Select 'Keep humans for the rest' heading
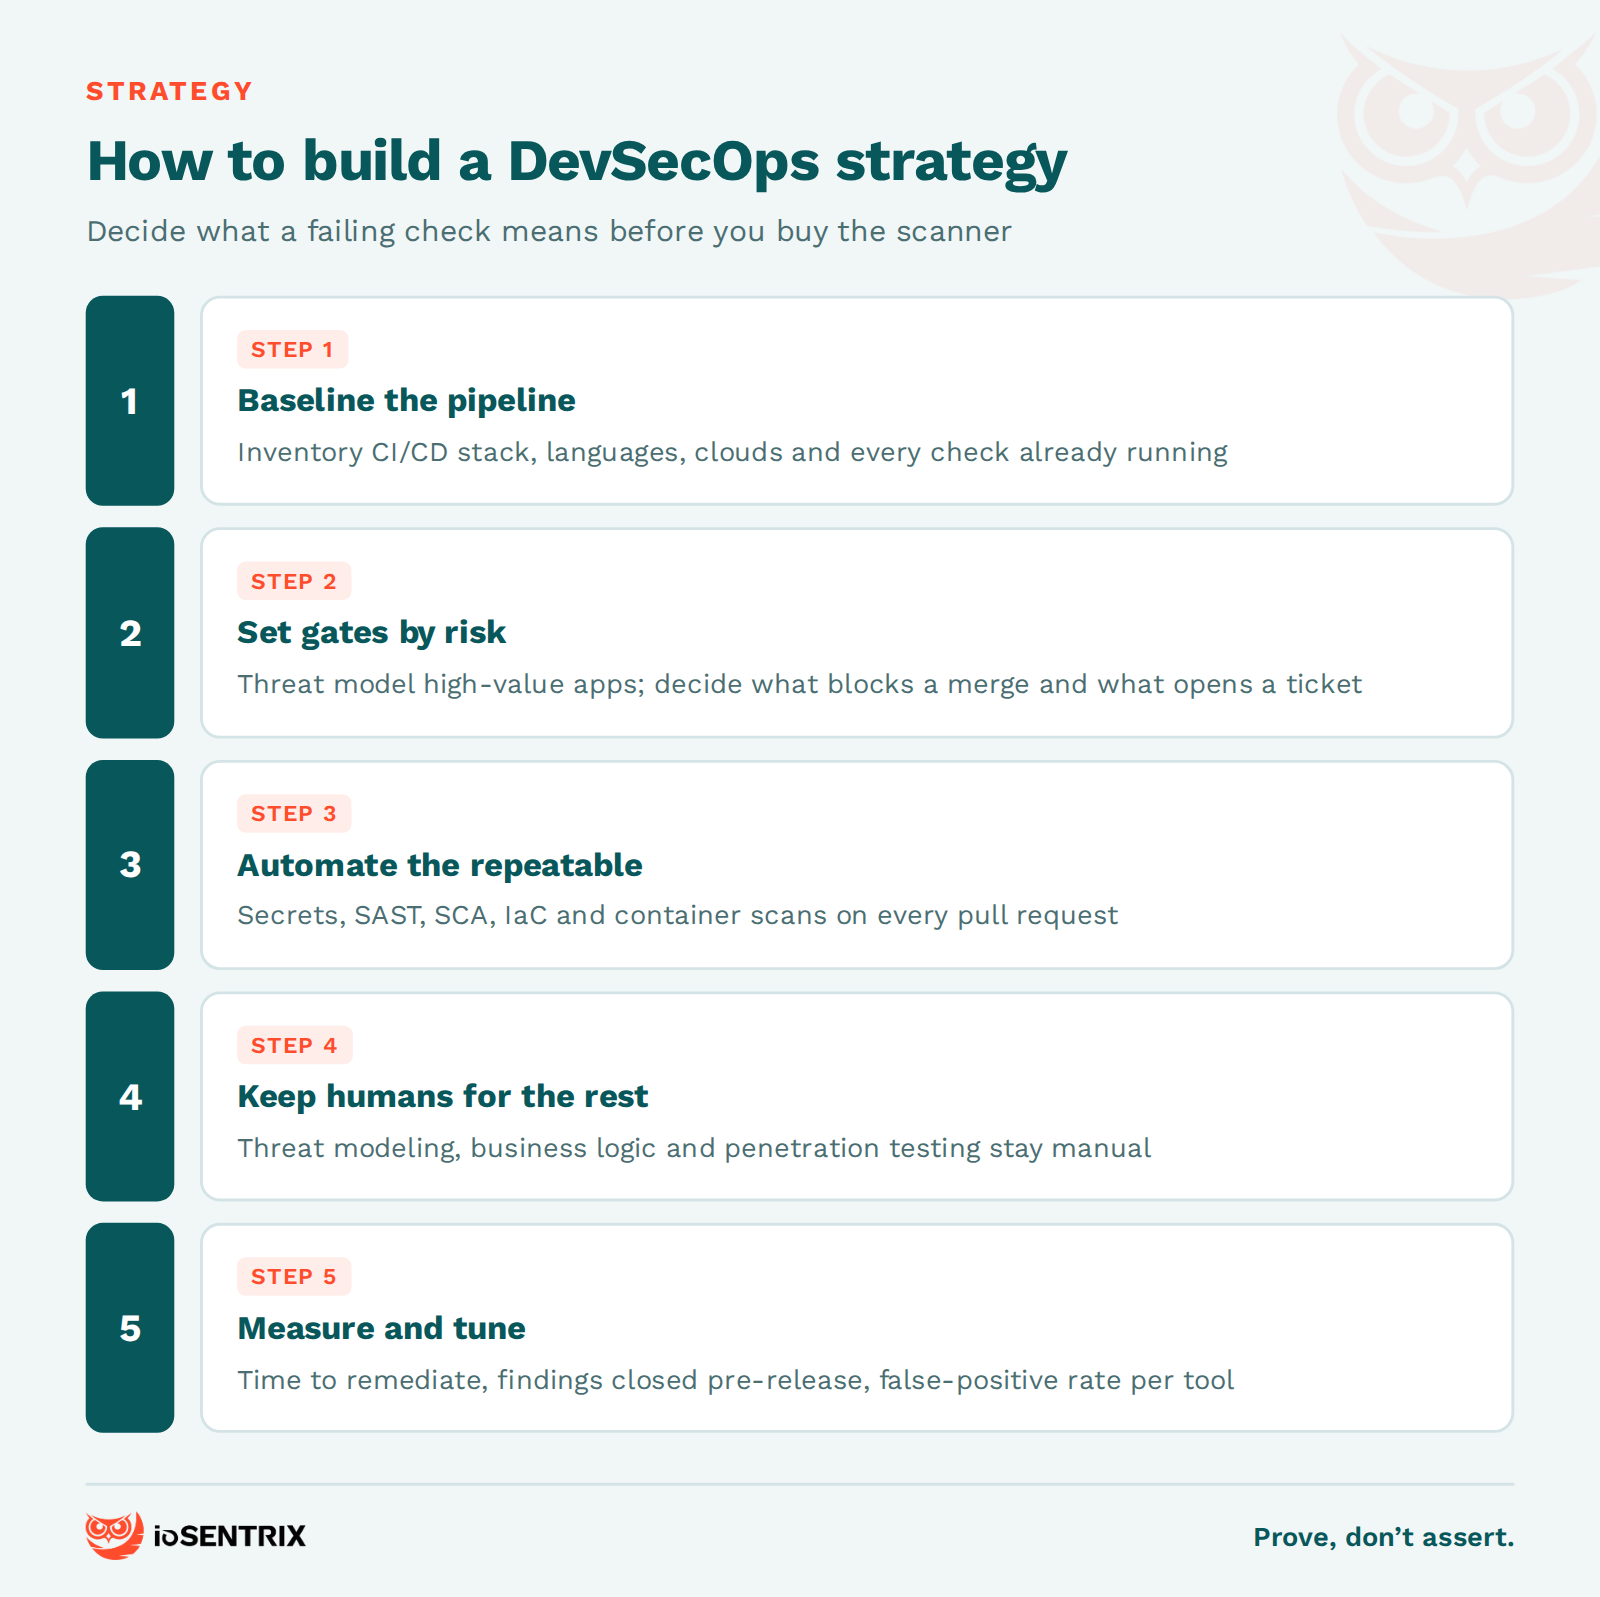 443,1097
